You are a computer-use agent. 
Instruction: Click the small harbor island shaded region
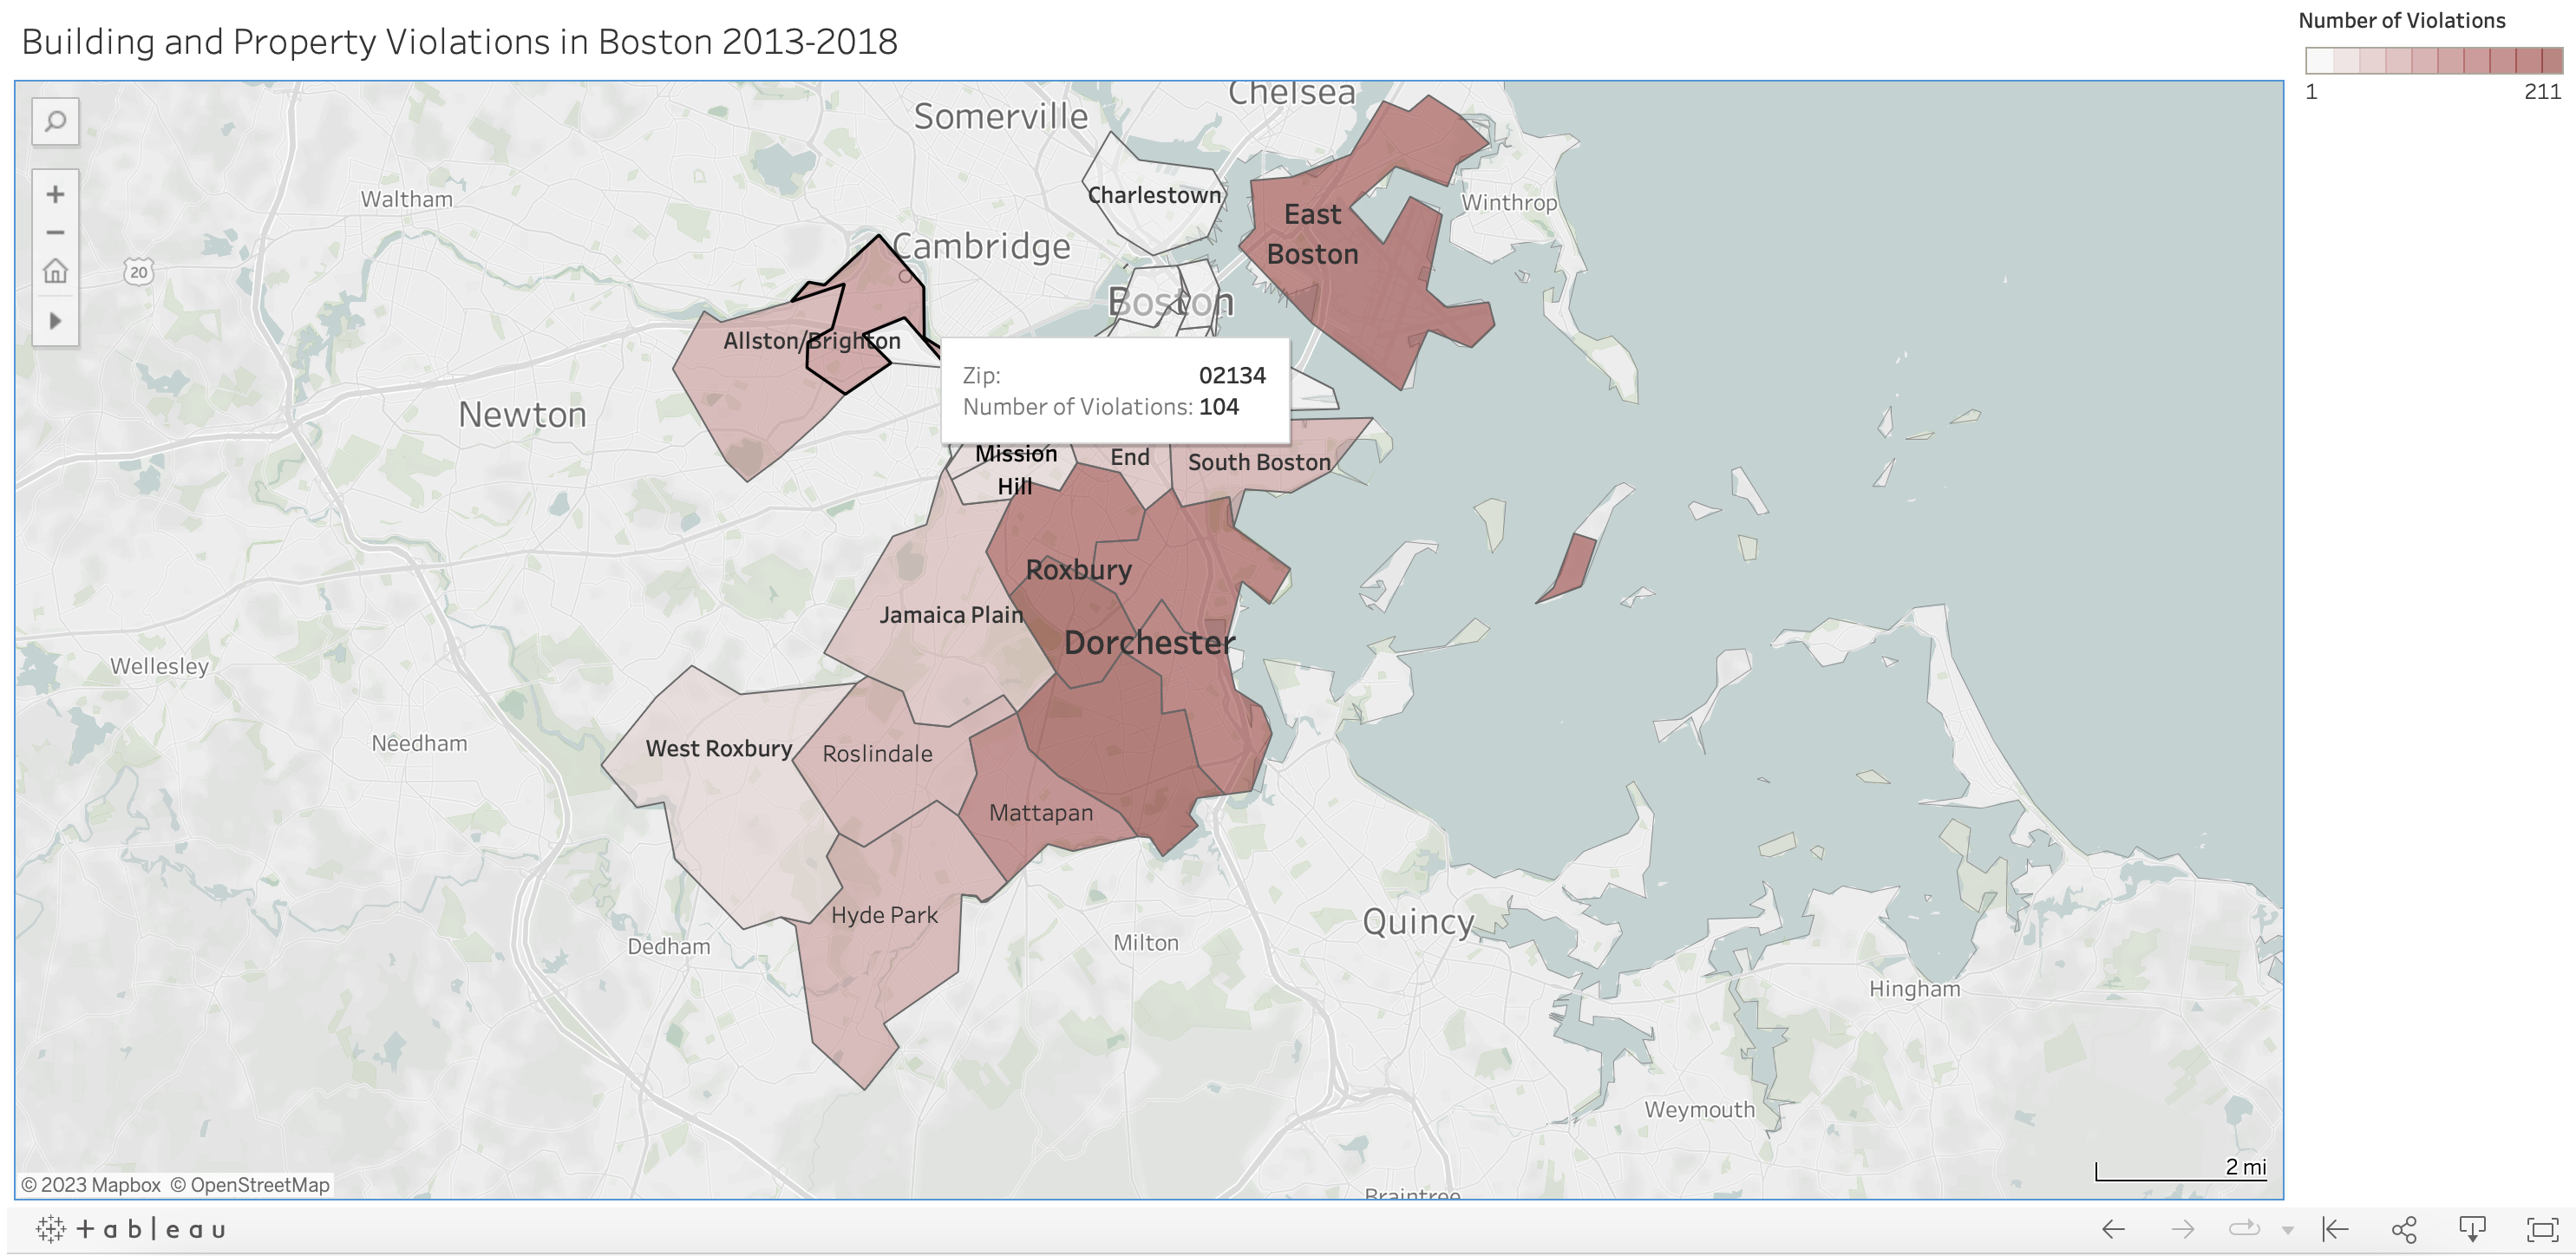pos(1567,568)
